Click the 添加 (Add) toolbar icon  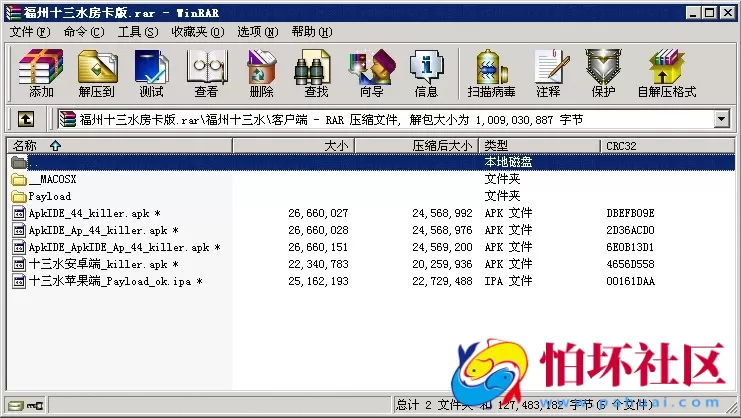[41, 73]
